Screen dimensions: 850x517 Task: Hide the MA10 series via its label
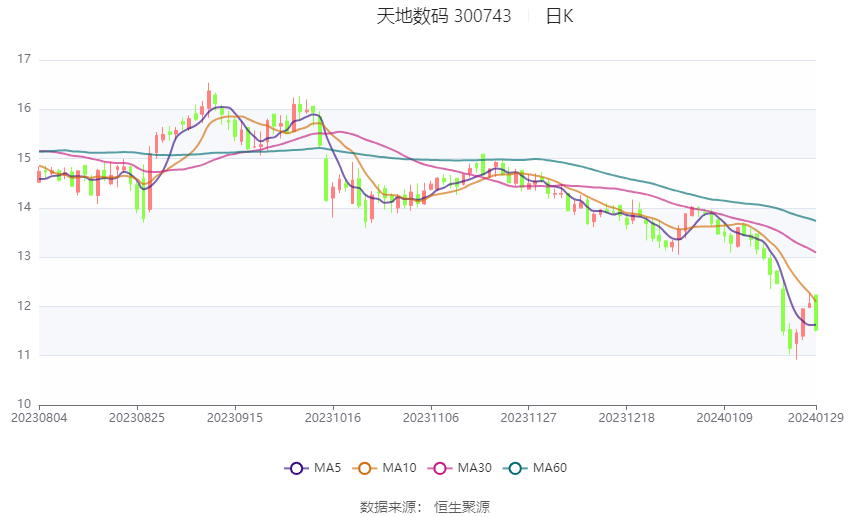pyautogui.click(x=399, y=468)
